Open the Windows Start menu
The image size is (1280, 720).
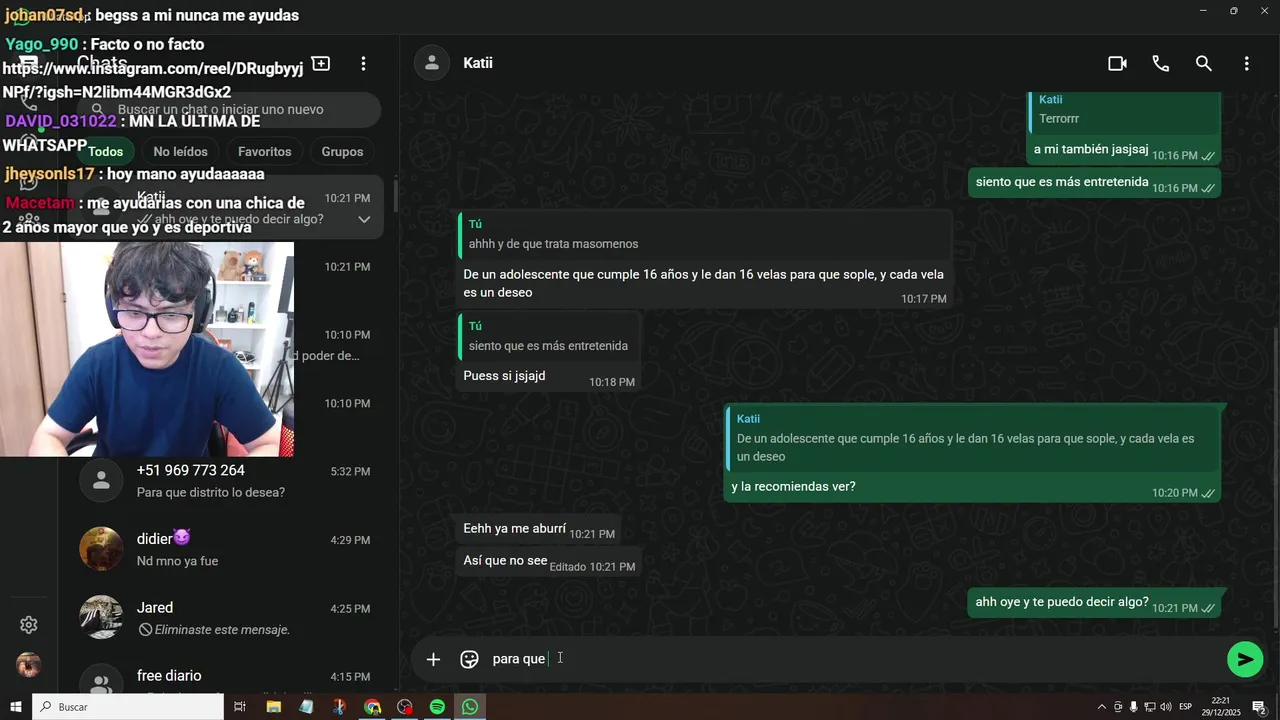(15, 707)
